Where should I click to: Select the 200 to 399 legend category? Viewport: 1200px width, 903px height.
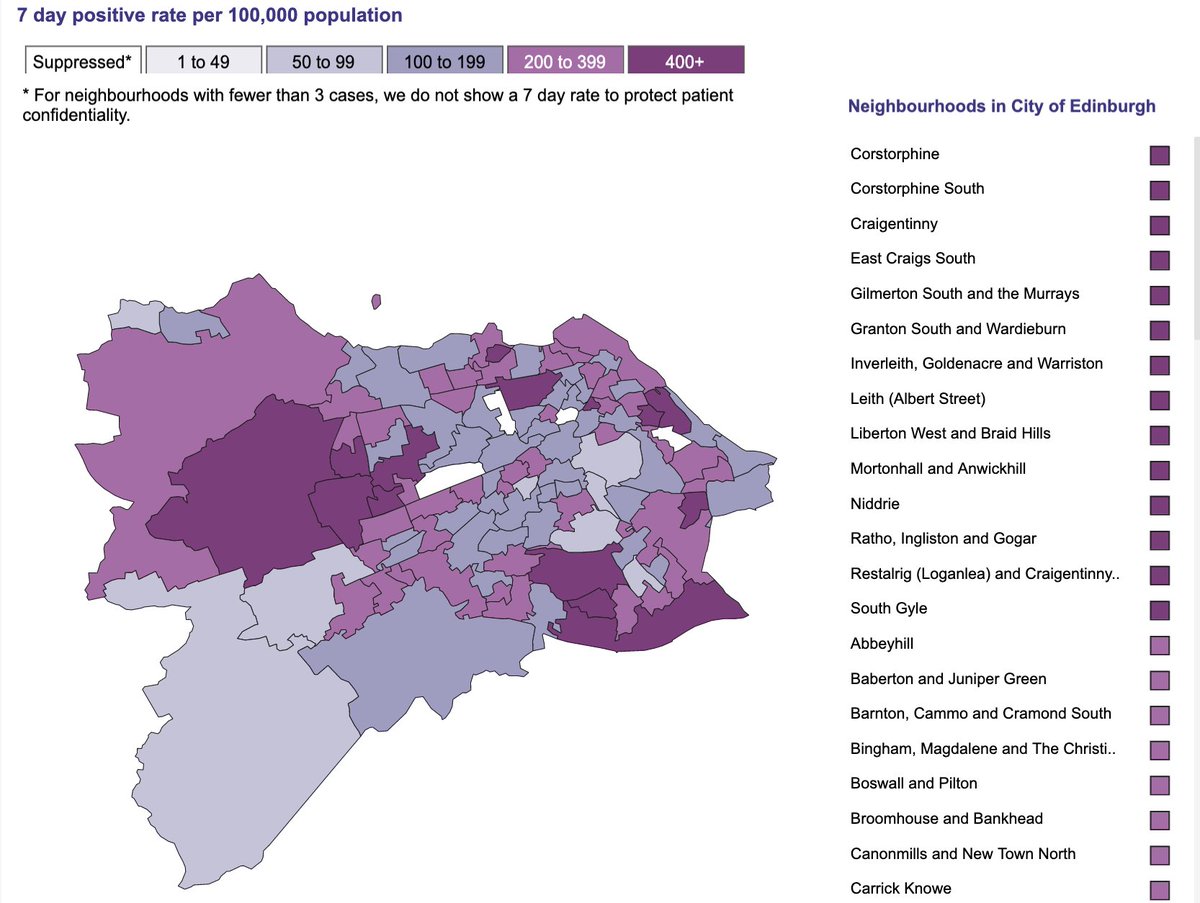pyautogui.click(x=565, y=59)
